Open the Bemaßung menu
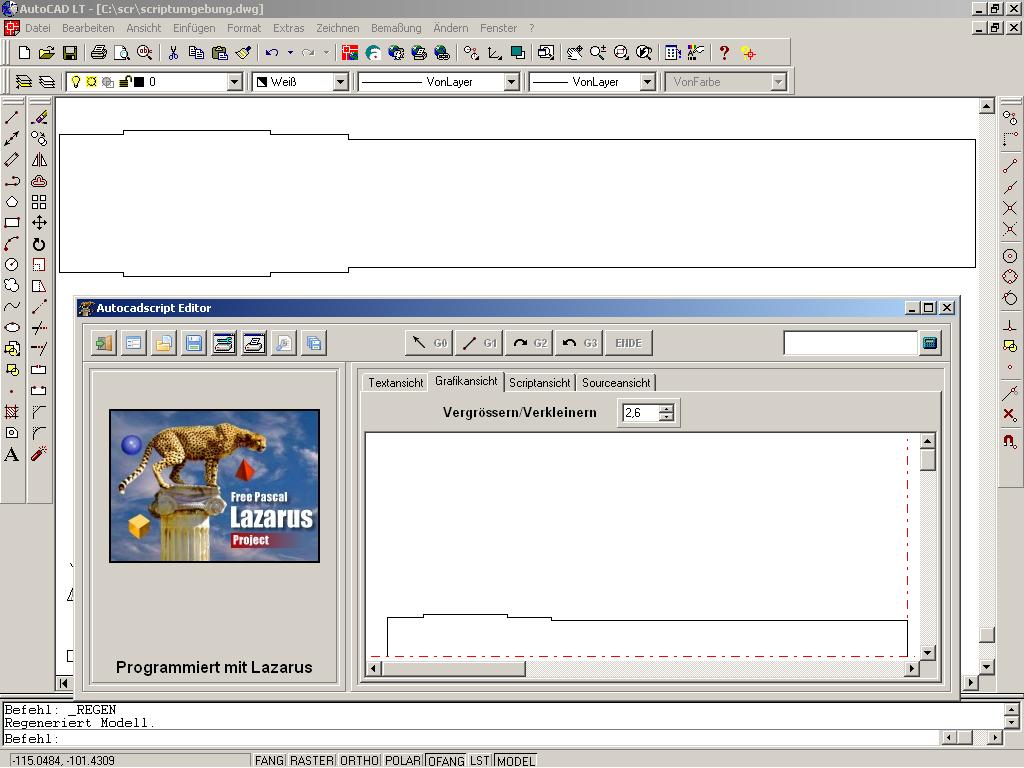 pos(396,28)
